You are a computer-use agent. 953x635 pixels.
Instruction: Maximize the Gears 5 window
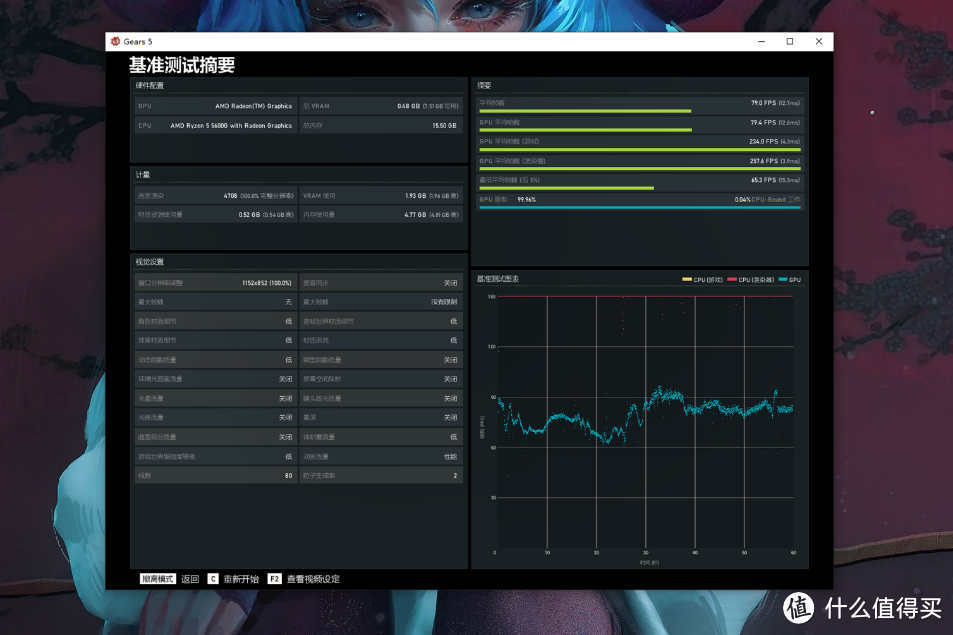point(790,41)
